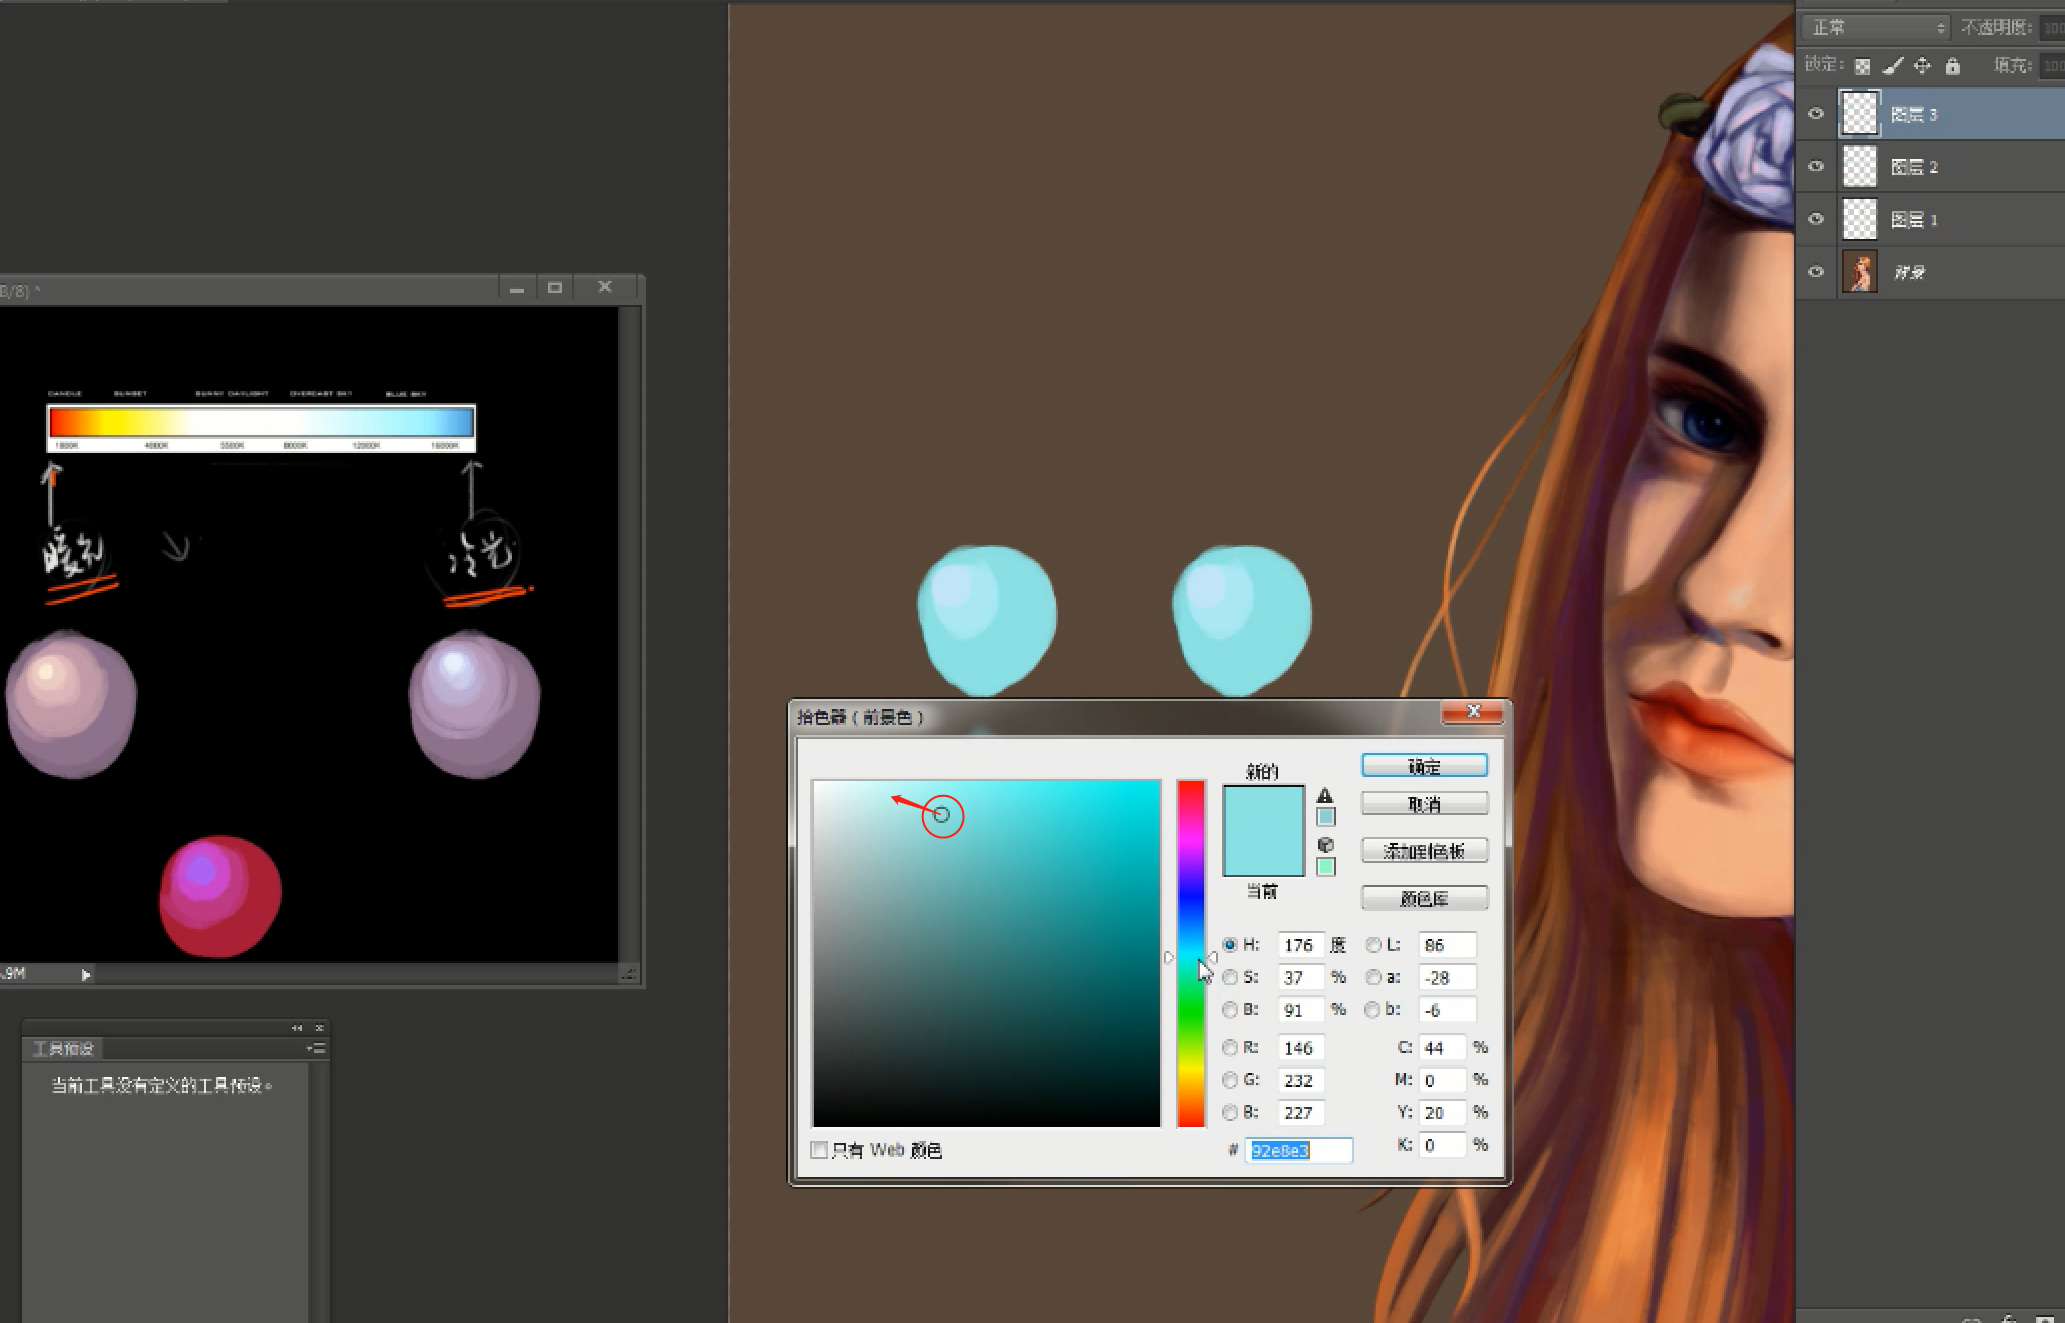Click the status bar play arrow icon
Viewport: 2065px width, 1323px height.
(86, 975)
